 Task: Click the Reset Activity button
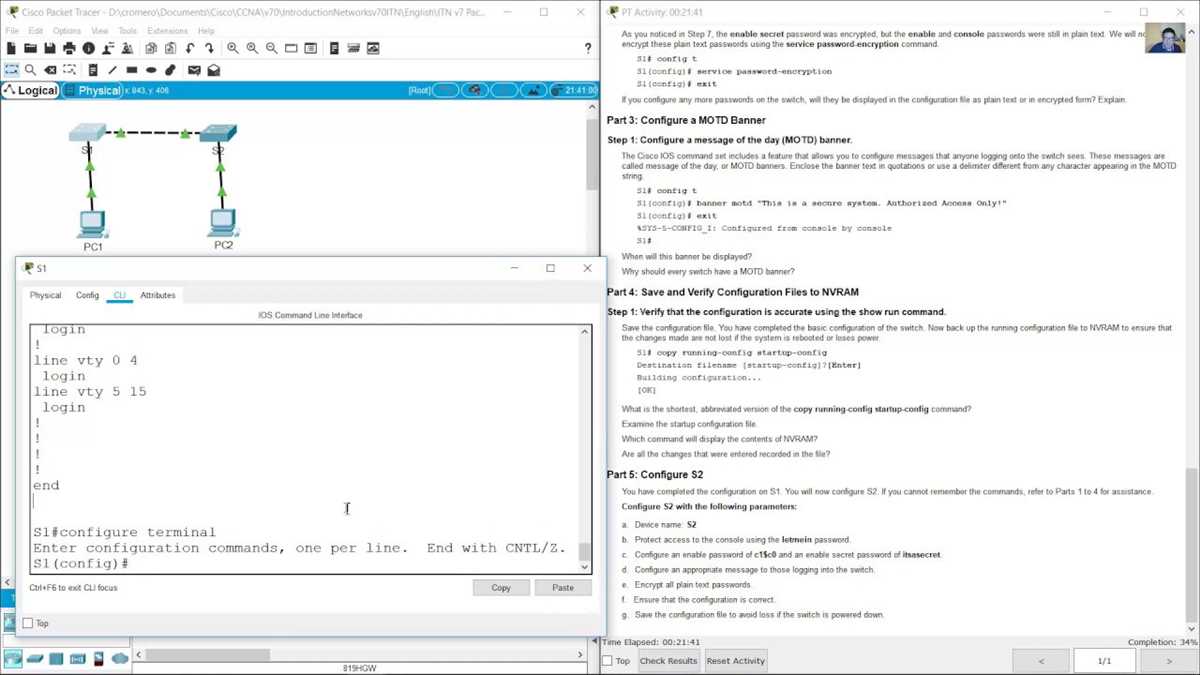[x=735, y=661]
